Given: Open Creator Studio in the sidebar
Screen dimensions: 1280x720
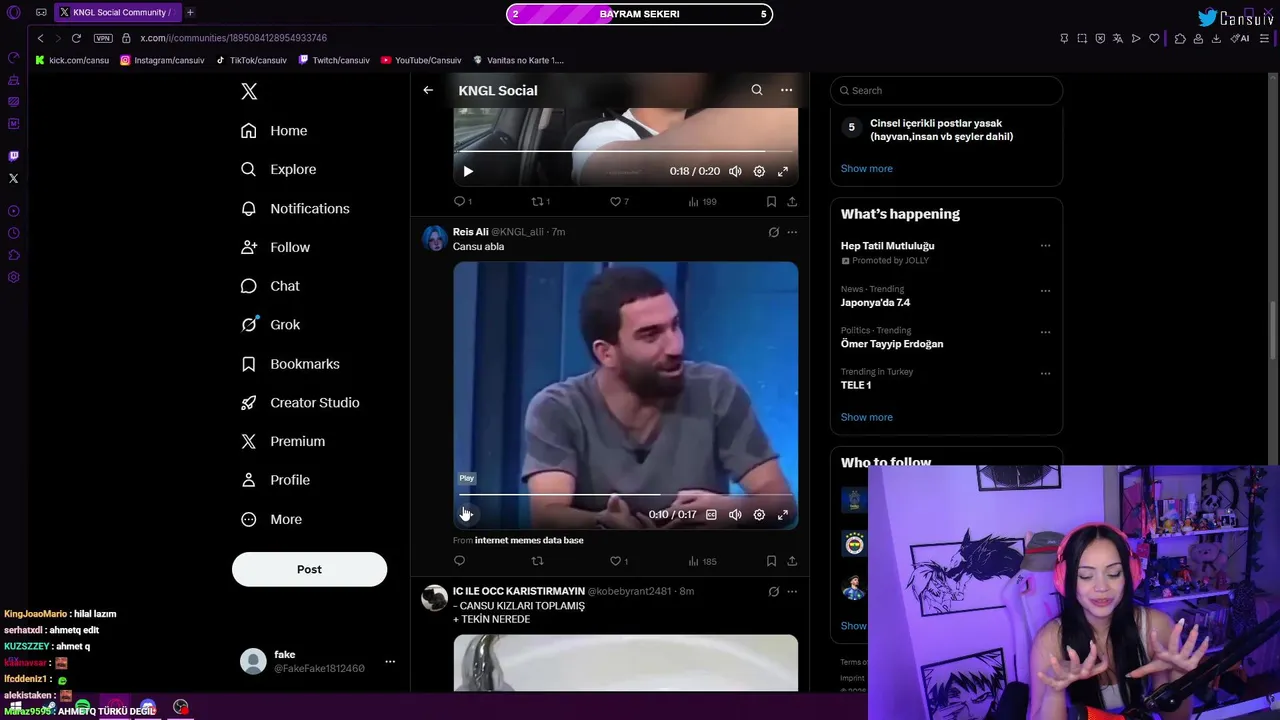Looking at the screenshot, I should click(x=300, y=402).
